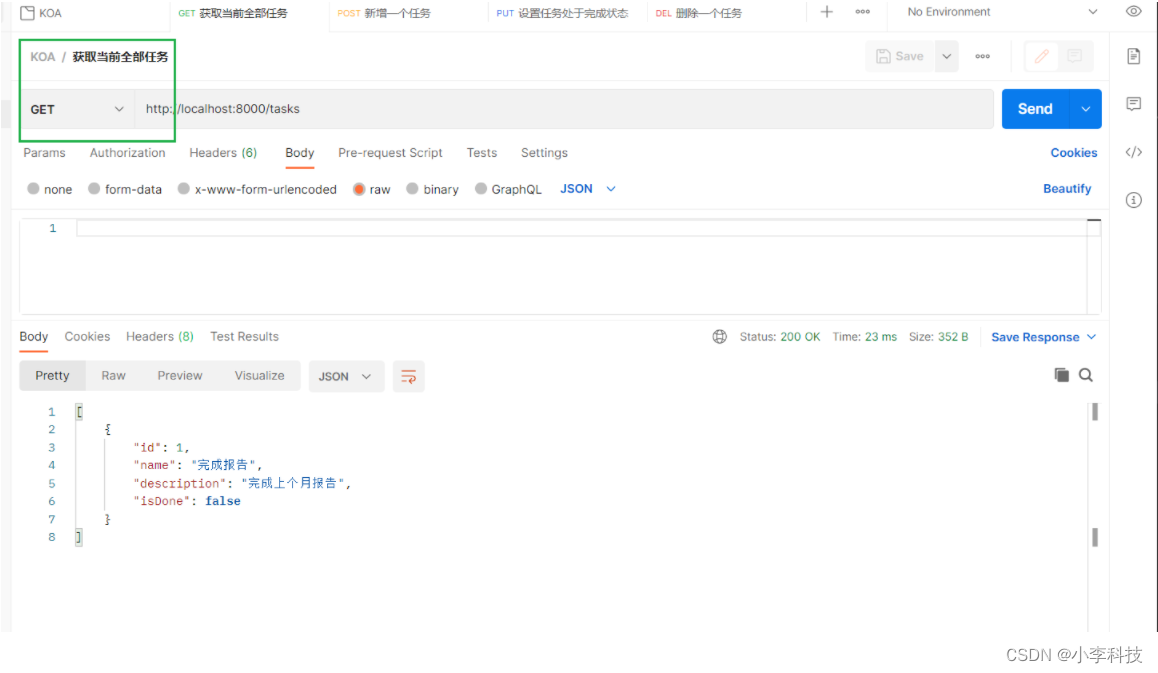Click the Beautify link
The height and width of the screenshot is (673, 1158).
(1066, 189)
